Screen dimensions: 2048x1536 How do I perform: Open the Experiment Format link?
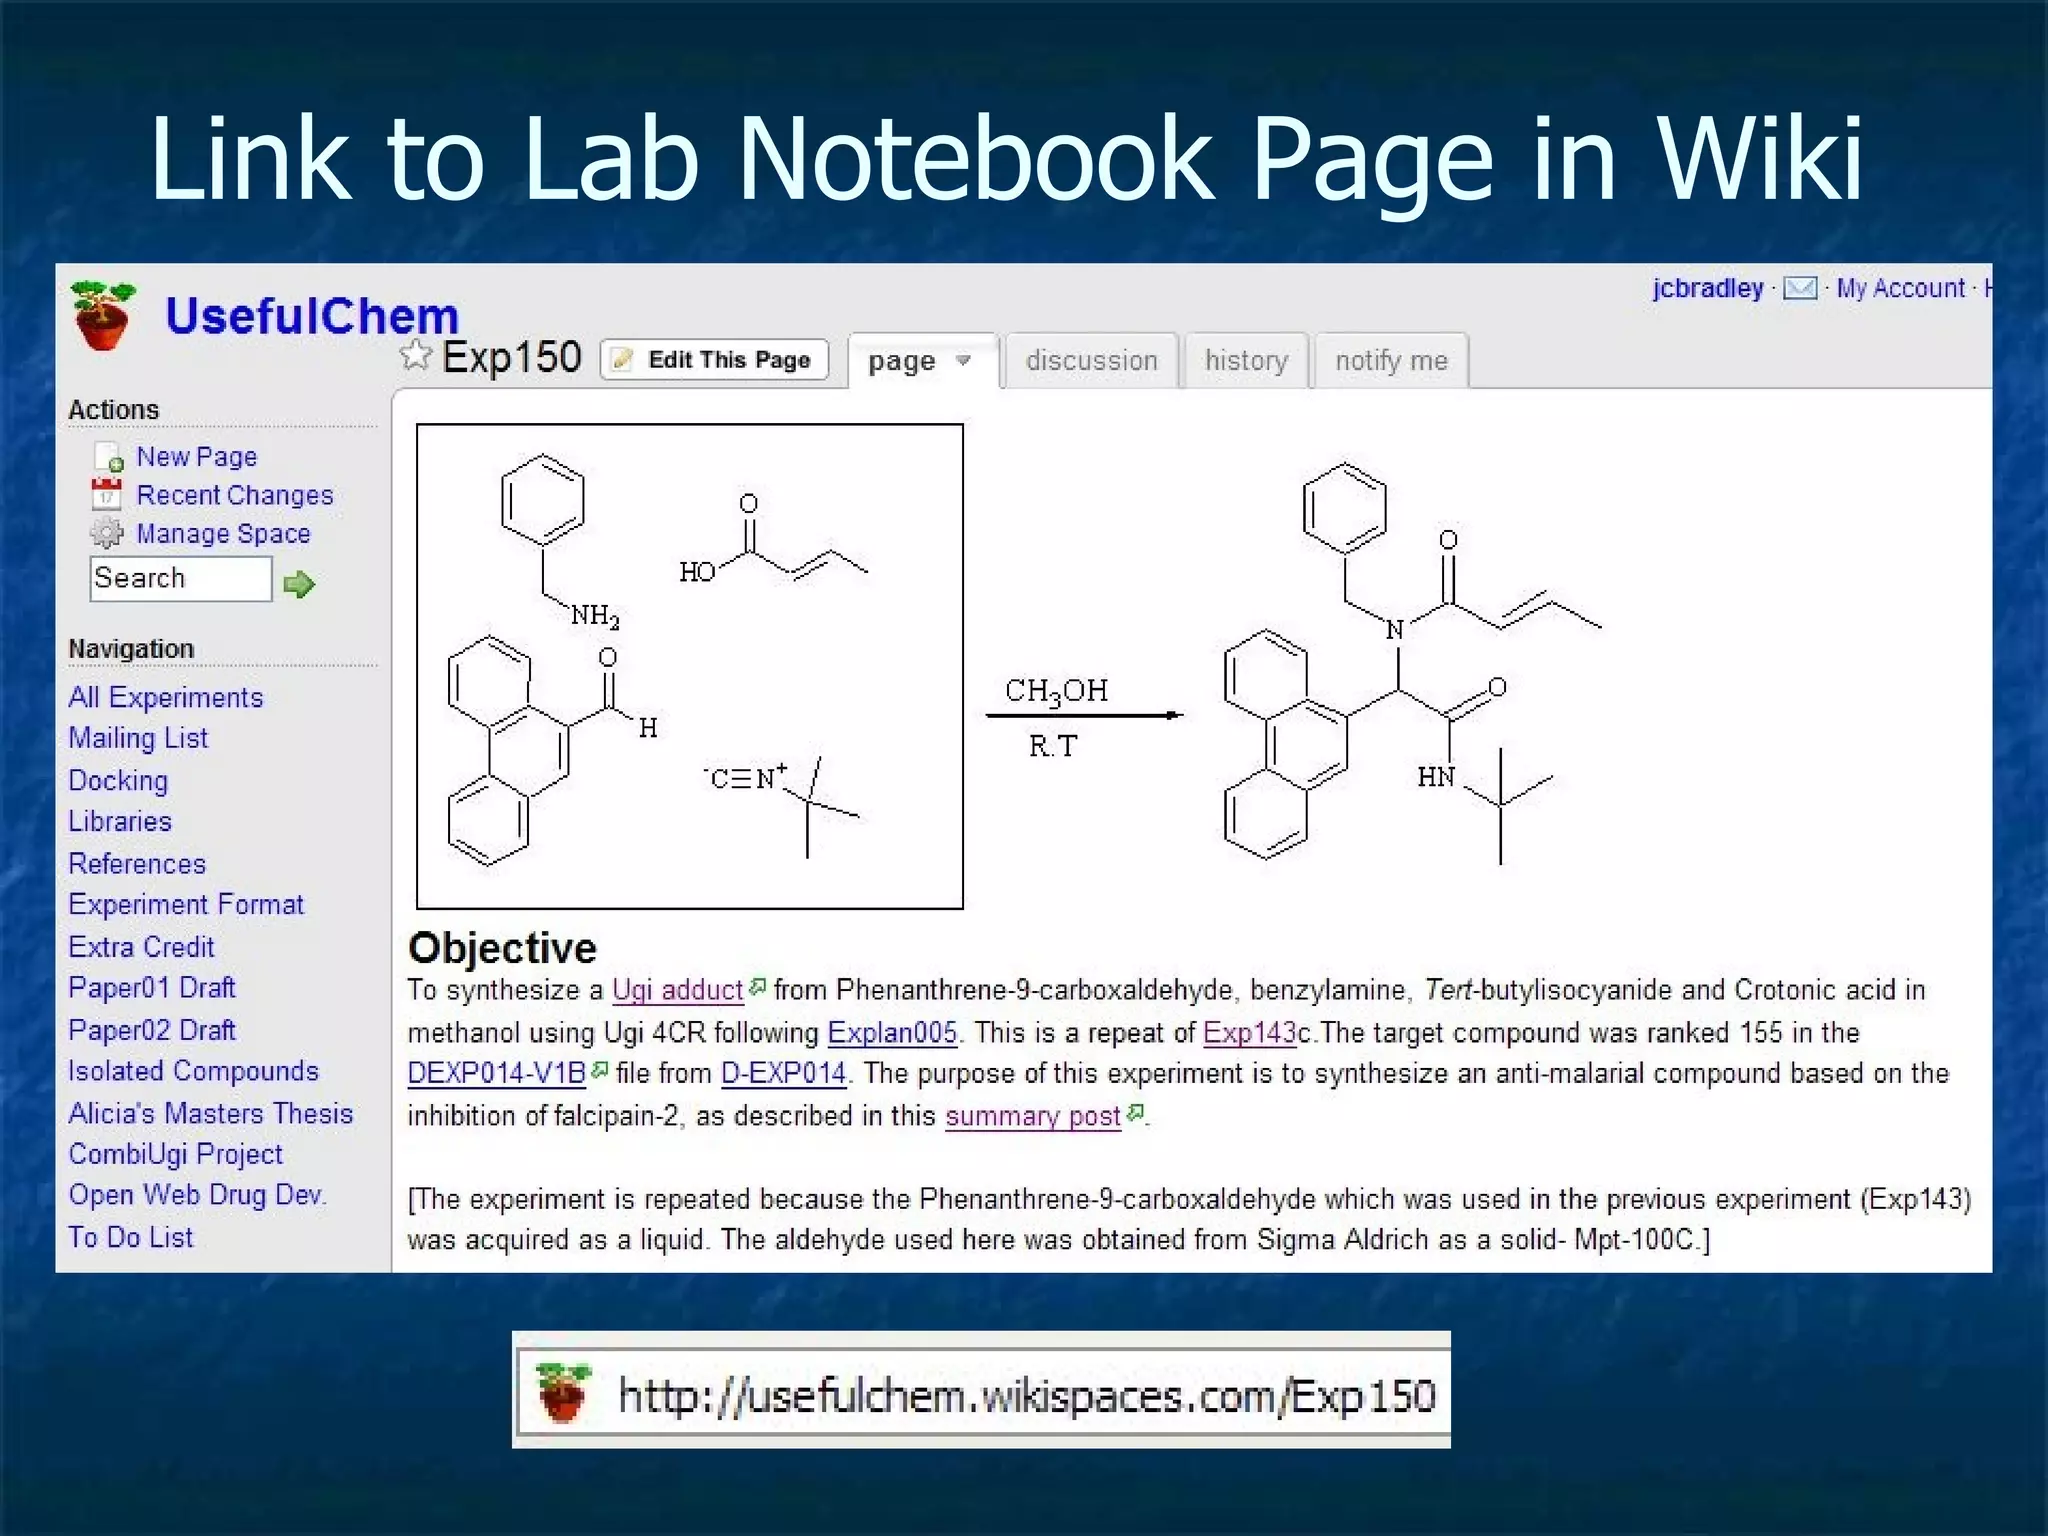tap(186, 904)
